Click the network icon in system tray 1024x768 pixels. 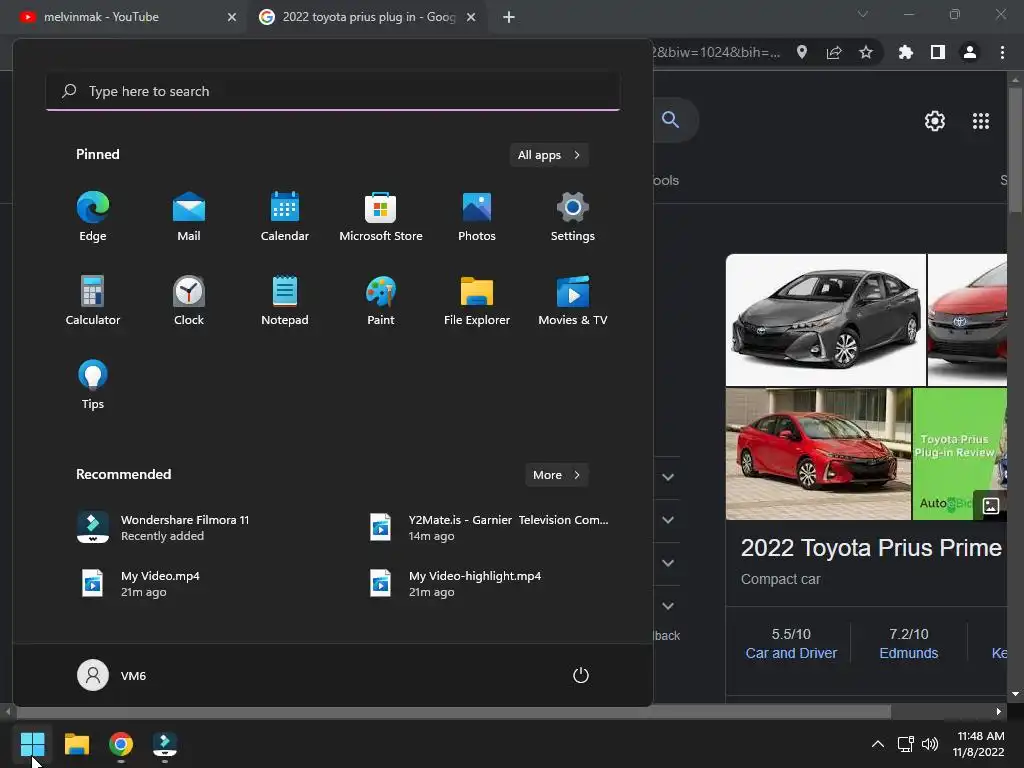tap(906, 744)
